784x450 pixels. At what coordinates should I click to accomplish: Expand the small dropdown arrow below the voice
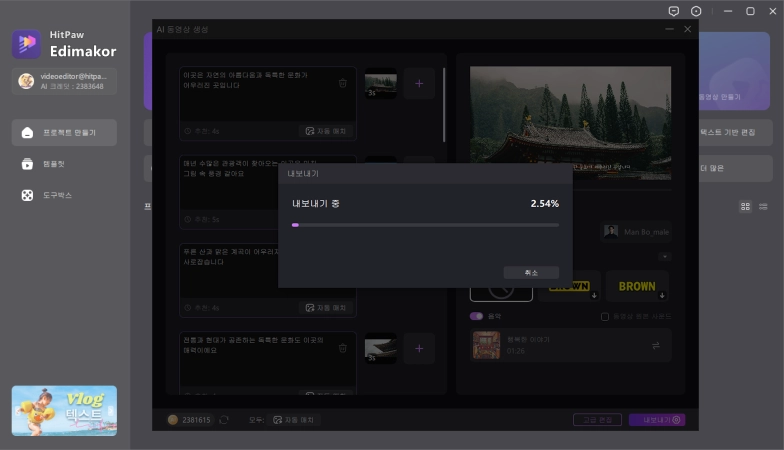[x=664, y=256]
